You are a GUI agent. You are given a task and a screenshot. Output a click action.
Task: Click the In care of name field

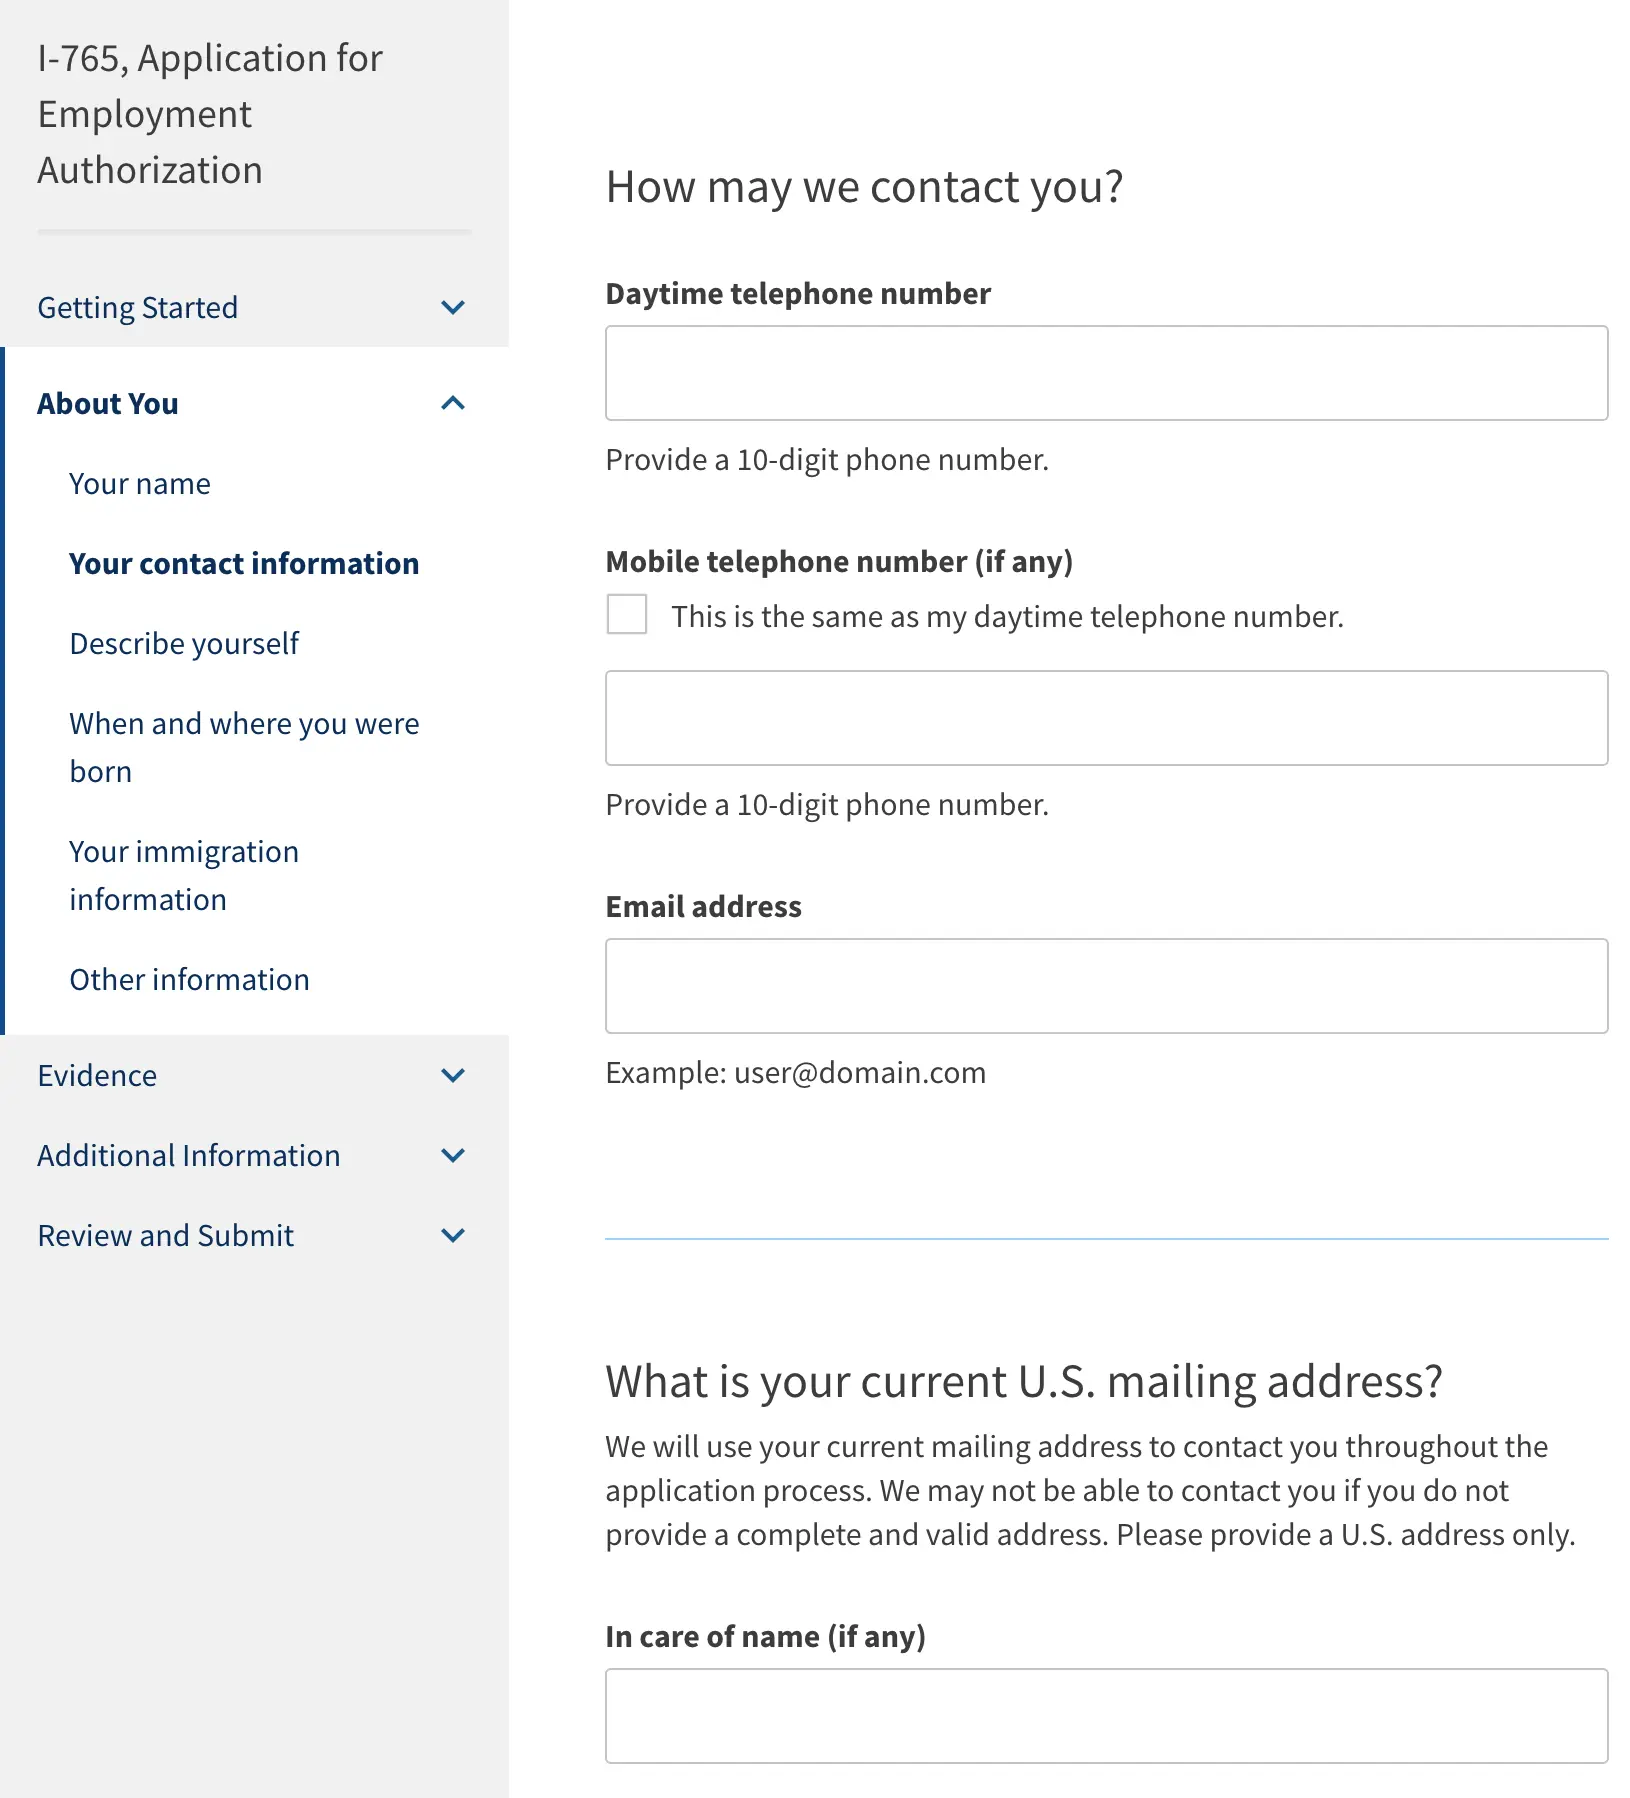tap(1106, 1716)
